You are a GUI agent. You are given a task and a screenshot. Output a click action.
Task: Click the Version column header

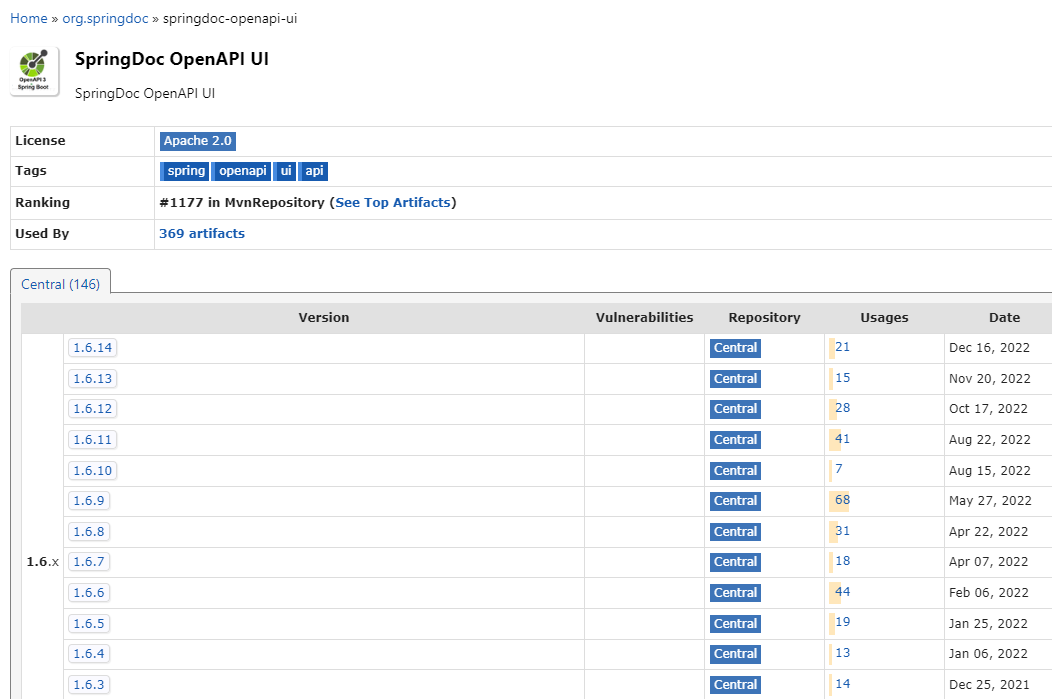[x=323, y=318]
